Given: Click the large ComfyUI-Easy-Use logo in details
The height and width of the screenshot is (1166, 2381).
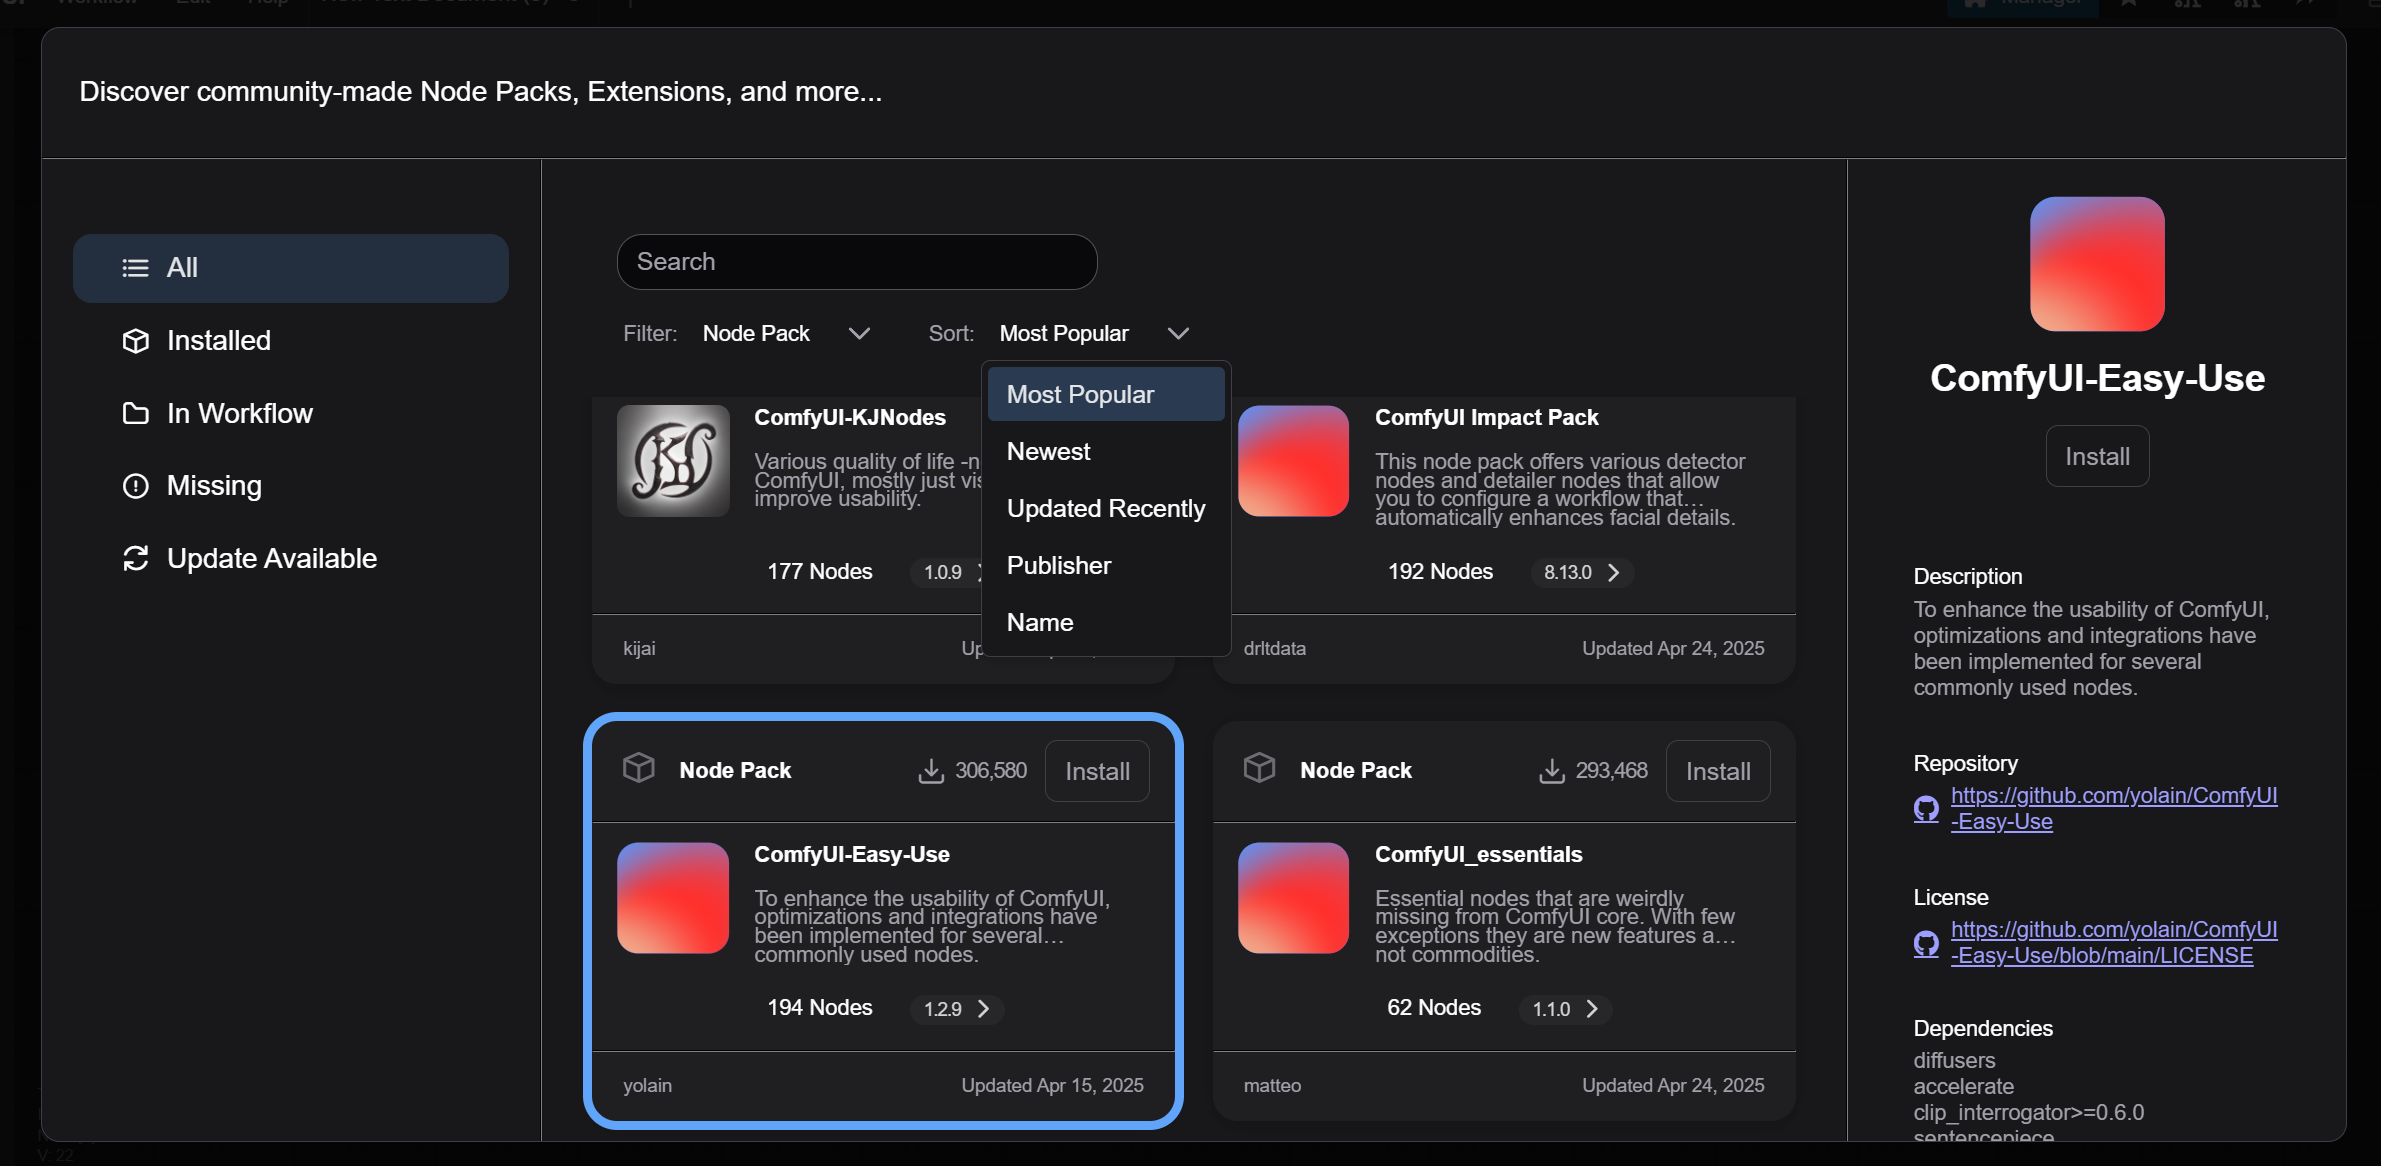Looking at the screenshot, I should click(x=2097, y=264).
